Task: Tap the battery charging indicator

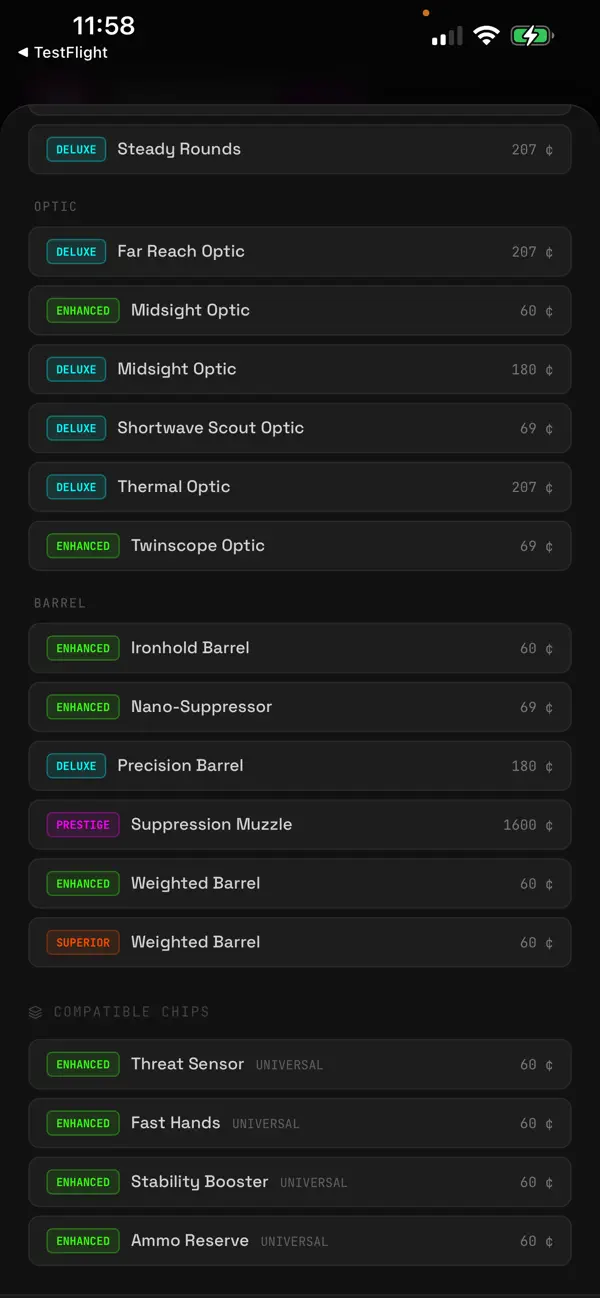Action: pos(532,34)
